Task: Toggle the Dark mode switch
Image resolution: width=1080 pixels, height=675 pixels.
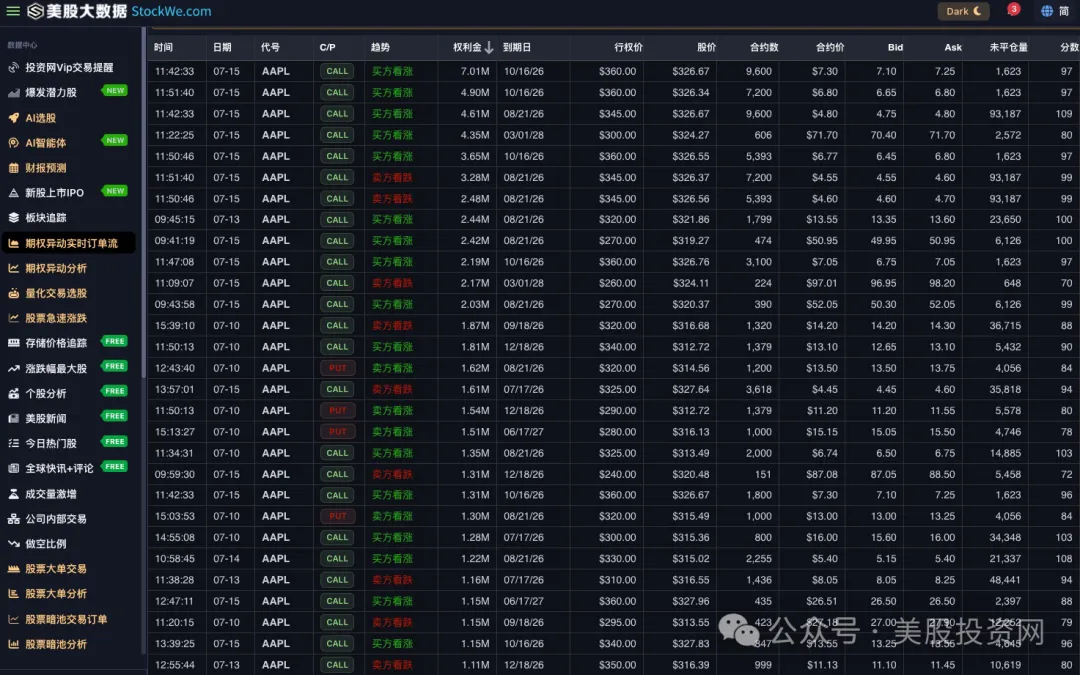Action: click(963, 11)
